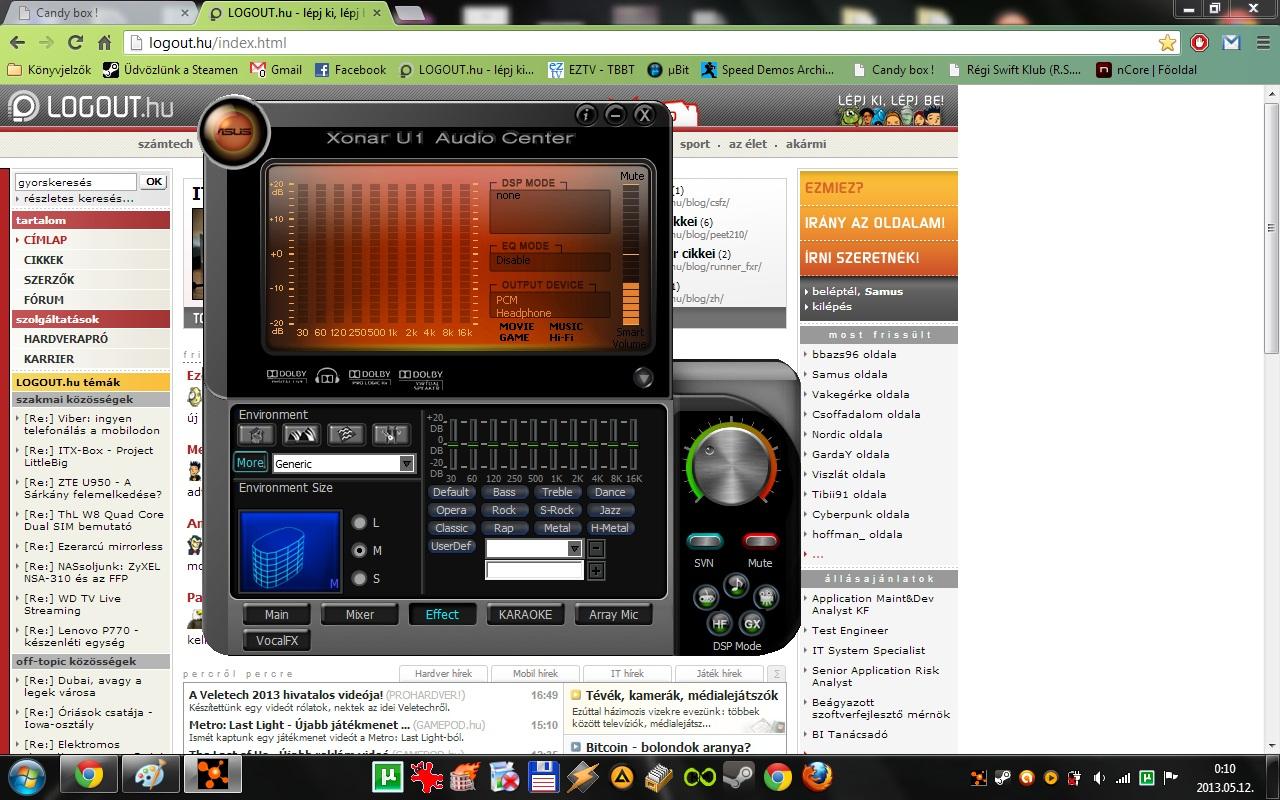Open the UserDef preset dropdown
Viewport: 1280px width, 800px height.
click(533, 548)
